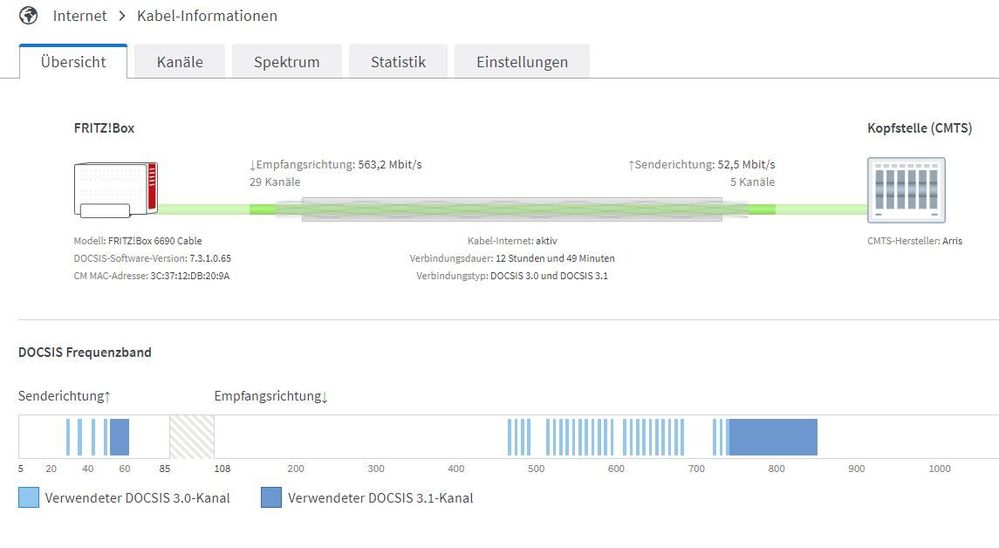
Task: Click DOCSIS-Software-Version 7.3.1.0.65
Action: (x=152, y=259)
